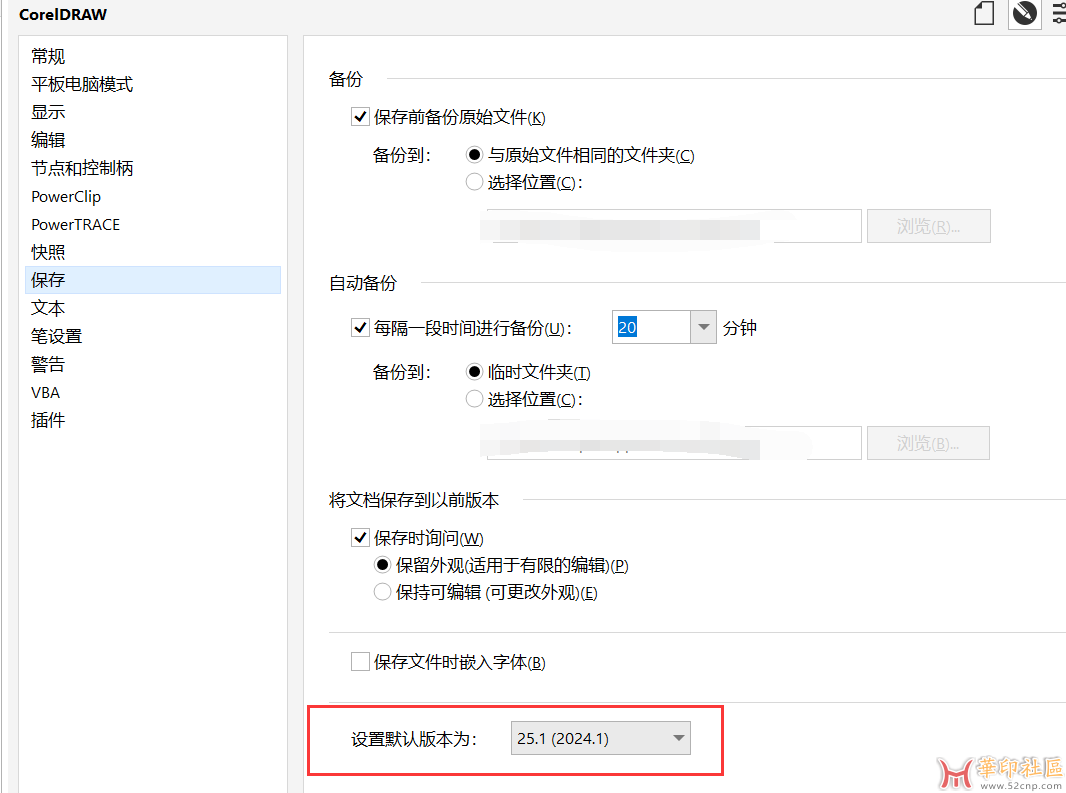Open the document options page icon
Viewport: 1066px width, 793px height.
pos(984,14)
